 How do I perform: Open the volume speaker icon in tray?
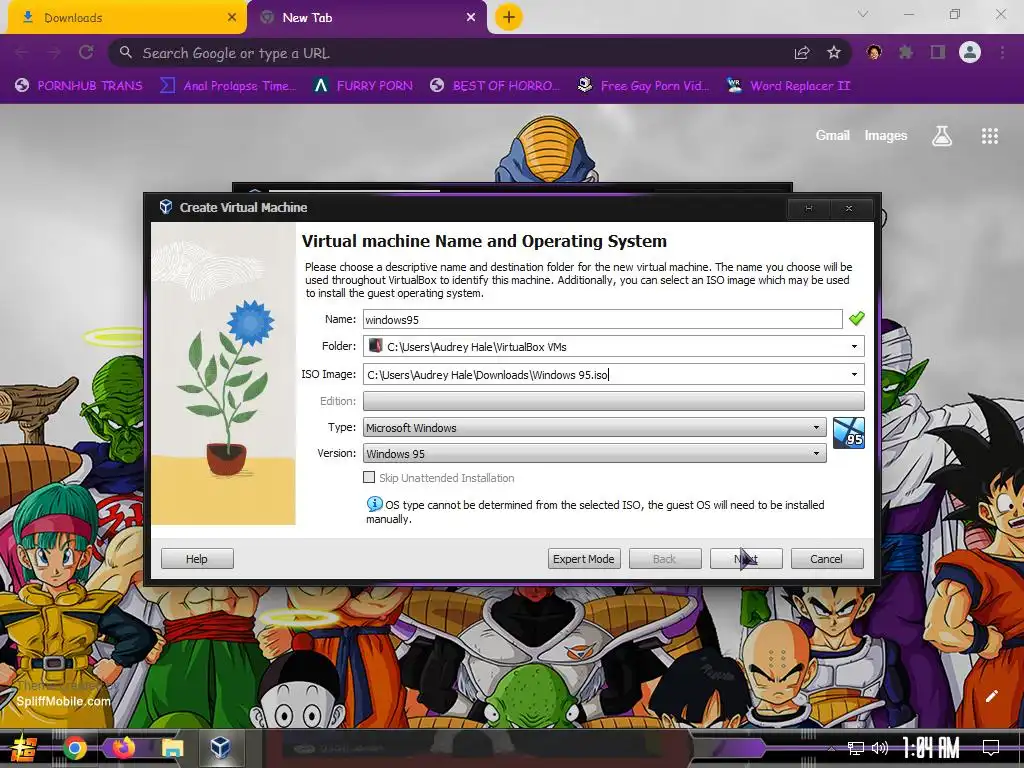coord(880,748)
